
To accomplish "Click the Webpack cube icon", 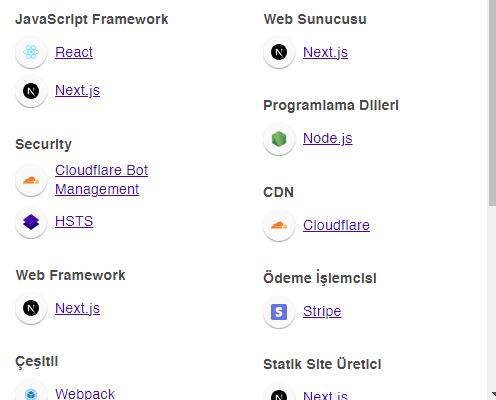I will [31, 394].
